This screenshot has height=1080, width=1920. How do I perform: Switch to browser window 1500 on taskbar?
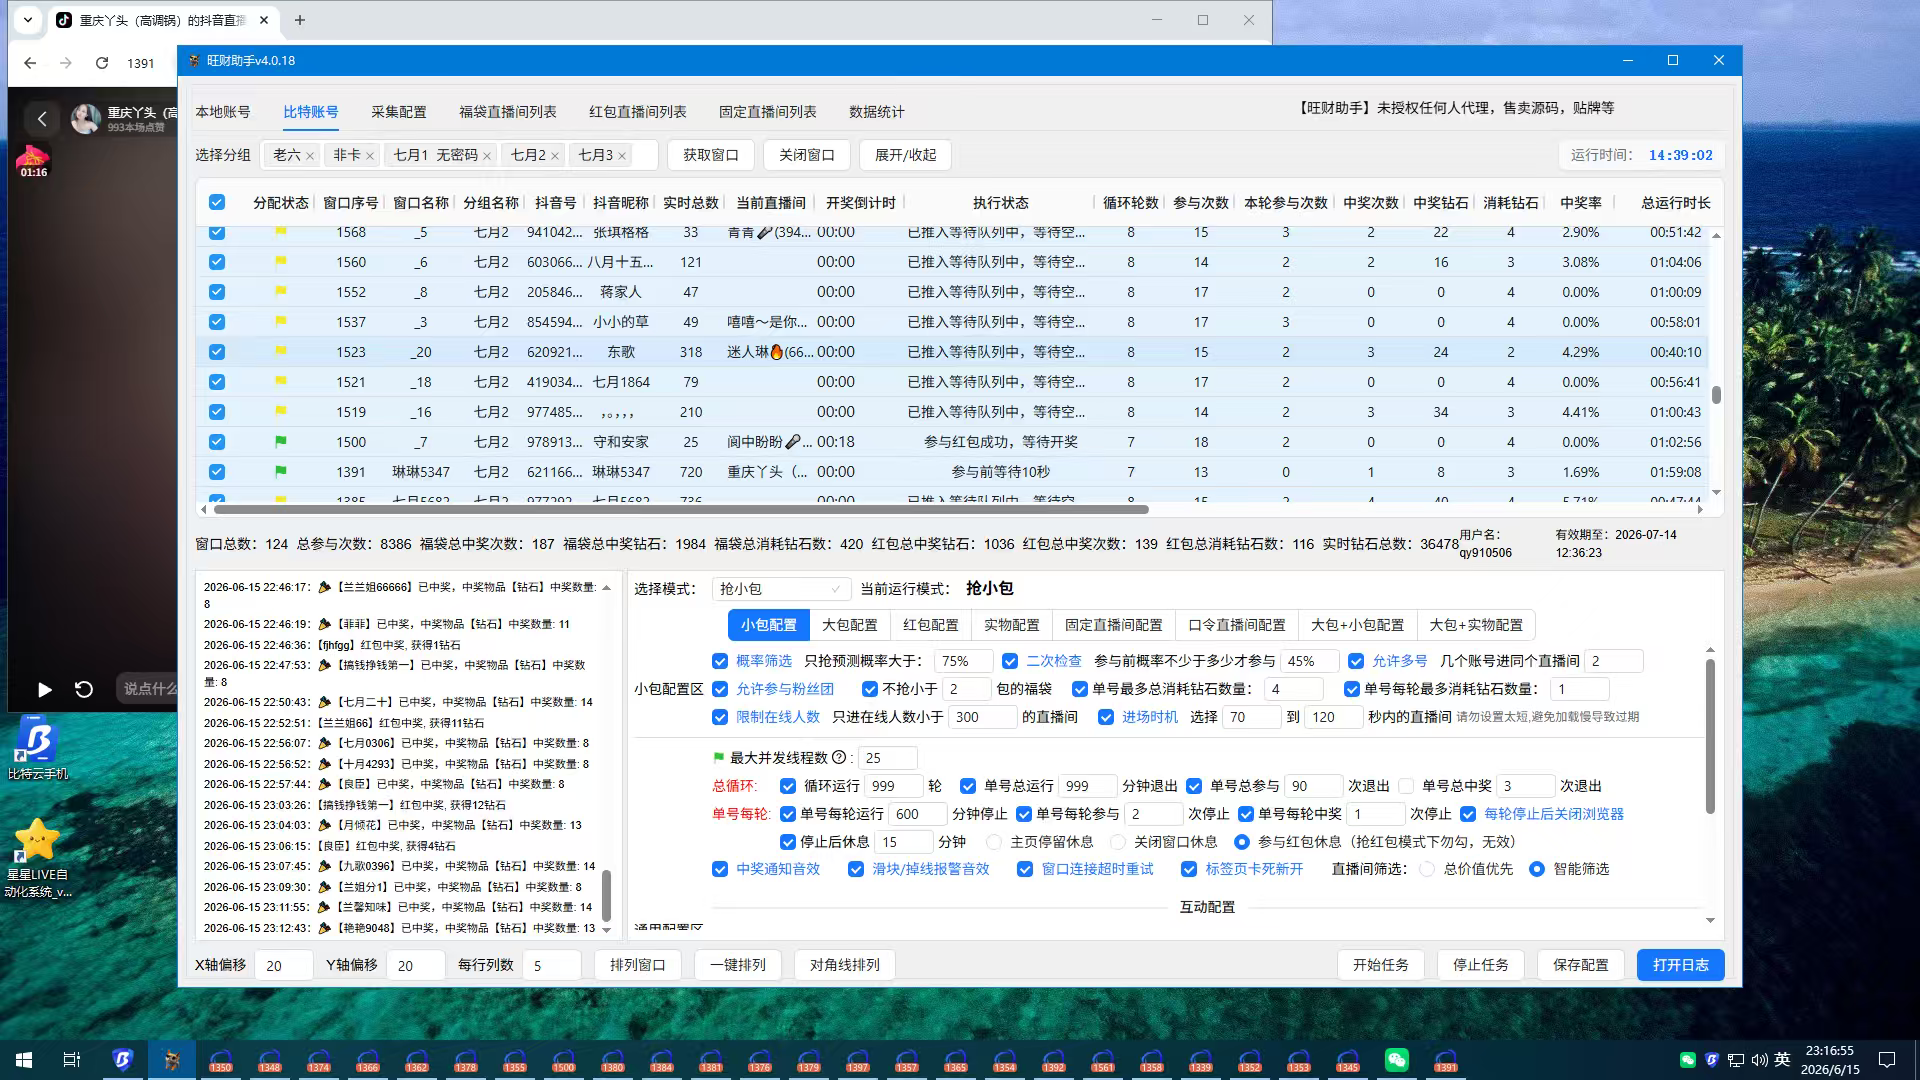coord(564,1060)
